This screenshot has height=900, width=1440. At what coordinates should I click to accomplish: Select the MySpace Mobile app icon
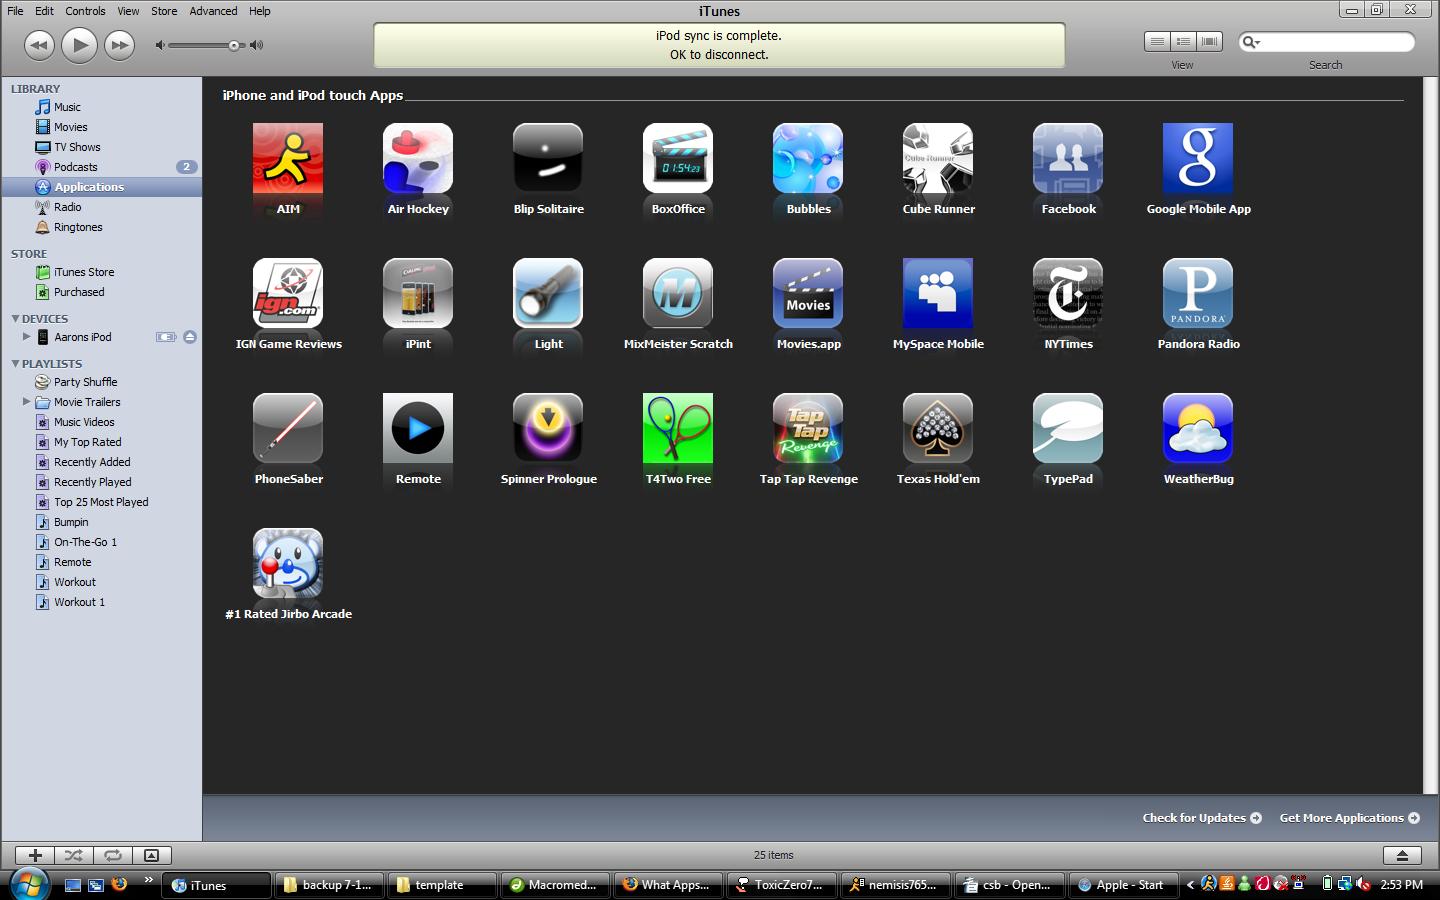938,293
